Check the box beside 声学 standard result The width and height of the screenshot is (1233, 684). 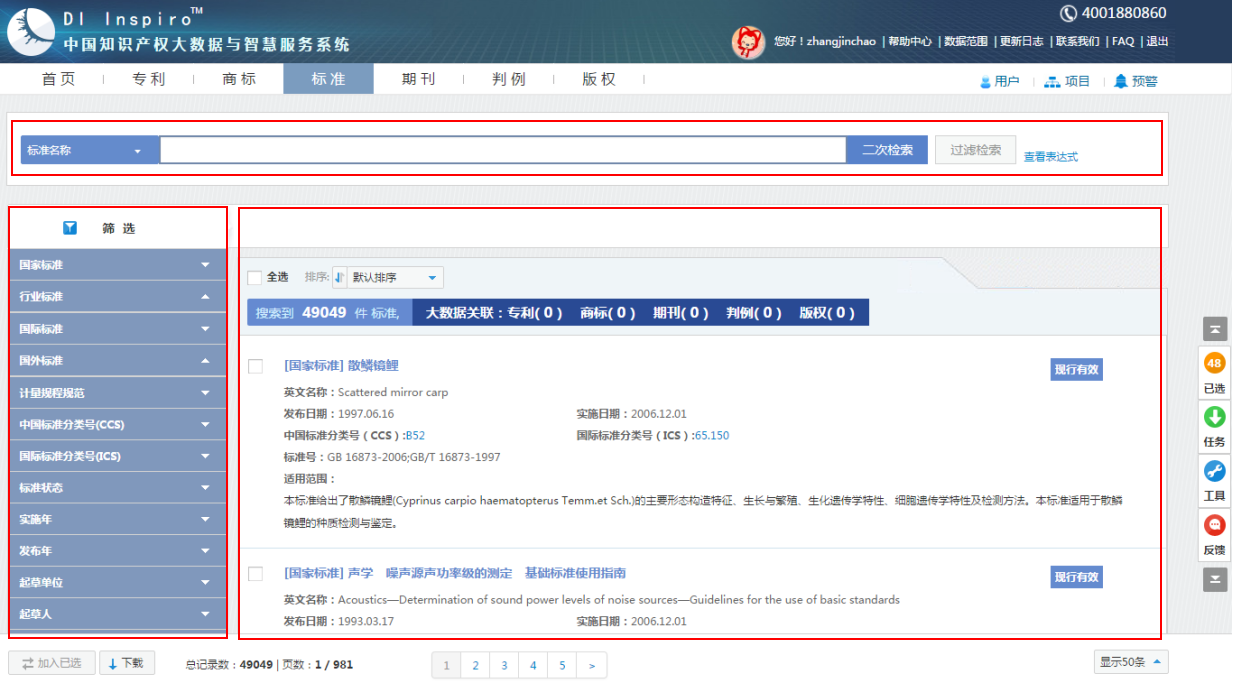point(255,574)
